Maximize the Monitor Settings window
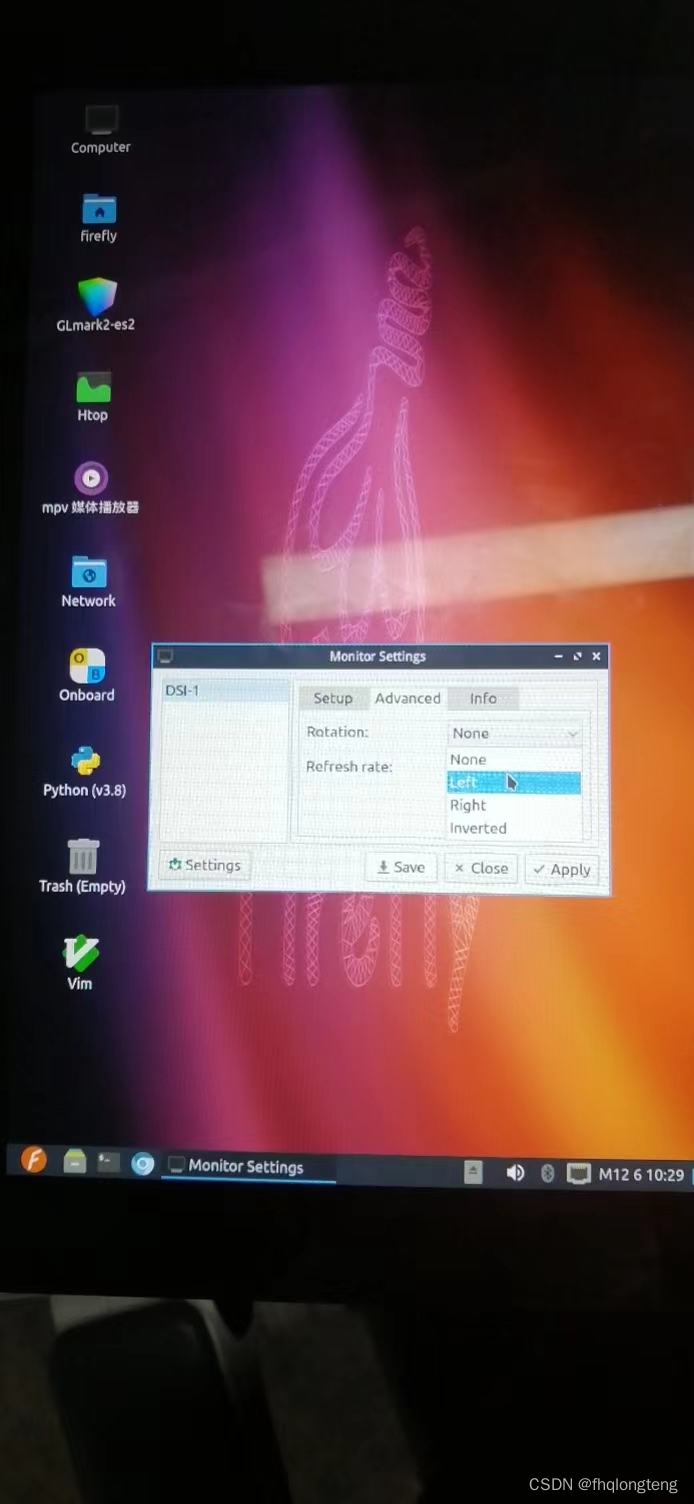This screenshot has width=694, height=1504. point(577,657)
